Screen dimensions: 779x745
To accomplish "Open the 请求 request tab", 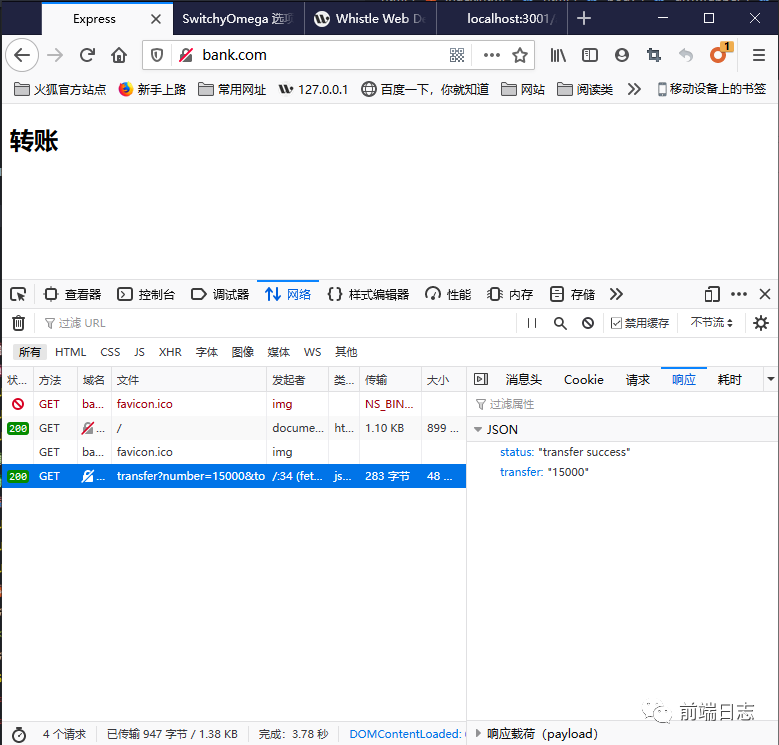I will click(x=637, y=380).
